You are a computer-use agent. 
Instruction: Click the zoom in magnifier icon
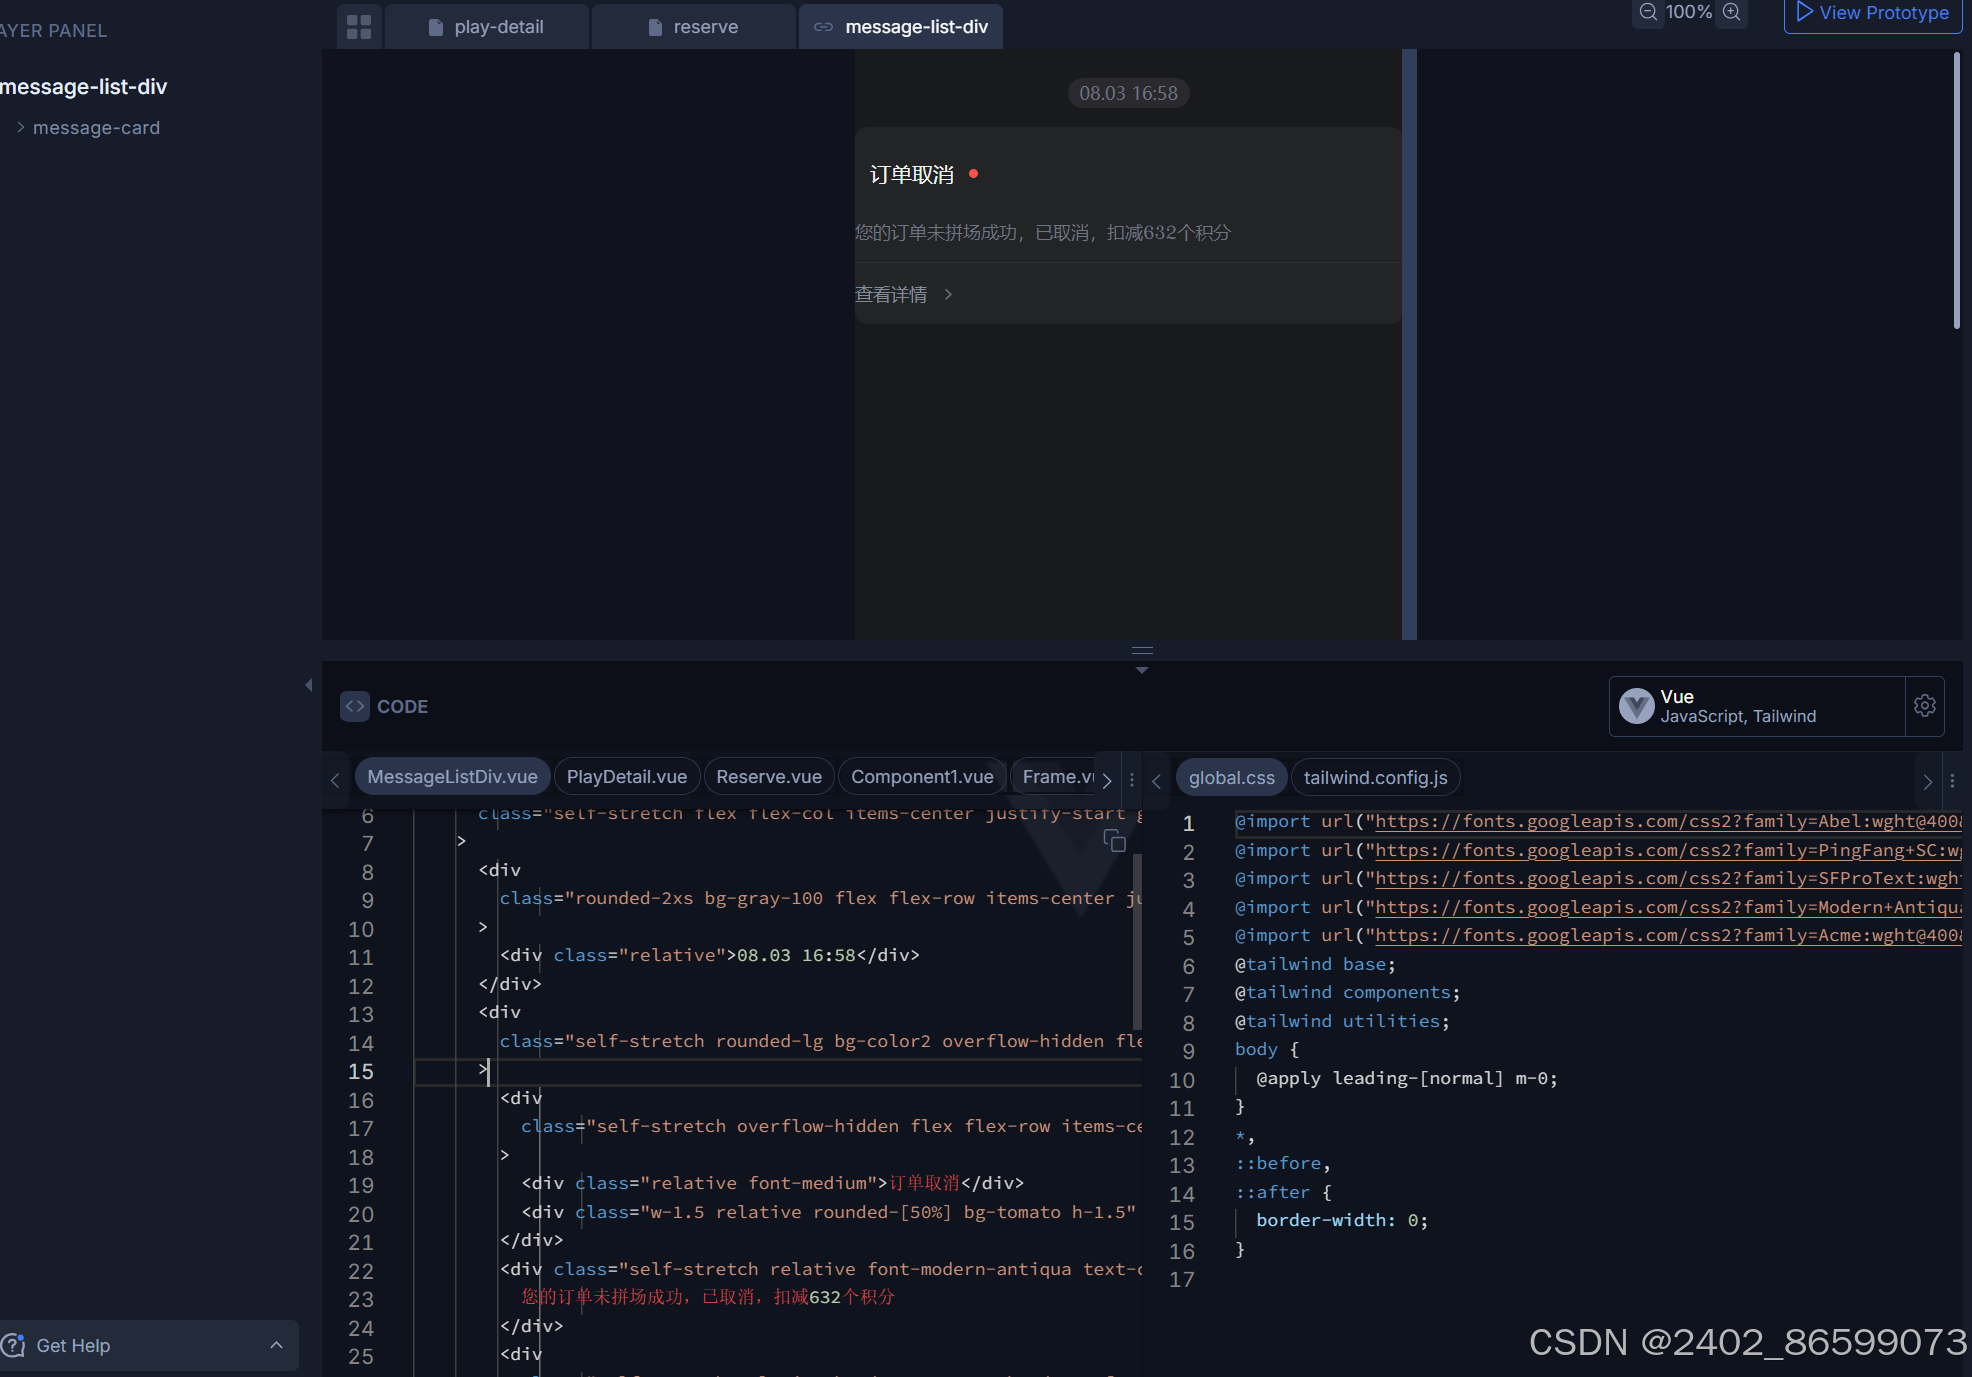[x=1732, y=12]
